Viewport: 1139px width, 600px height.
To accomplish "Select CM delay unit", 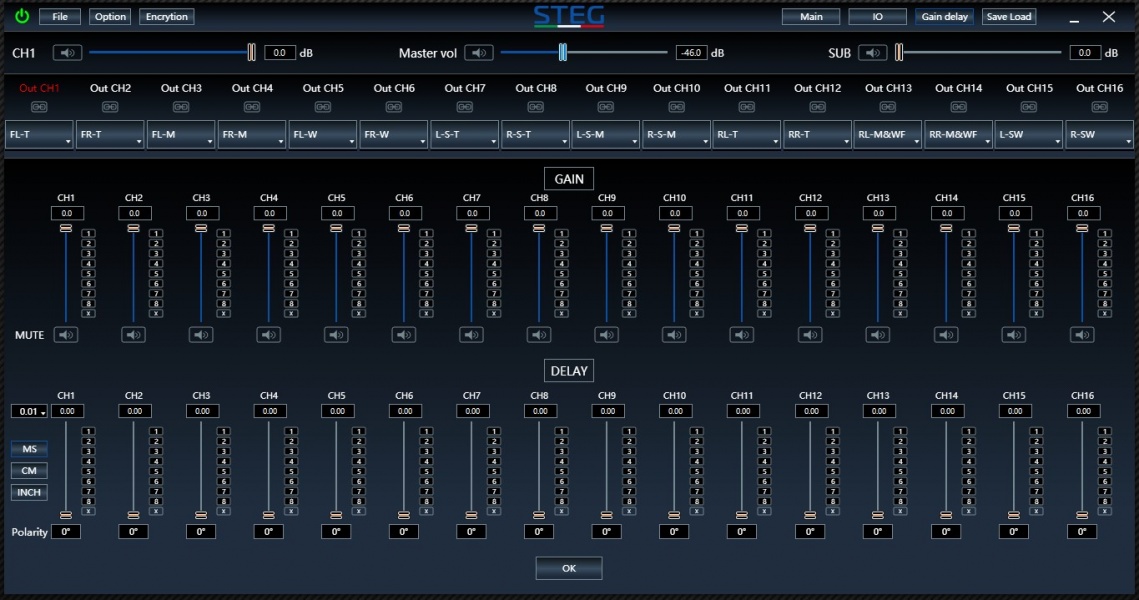I will pyautogui.click(x=29, y=471).
